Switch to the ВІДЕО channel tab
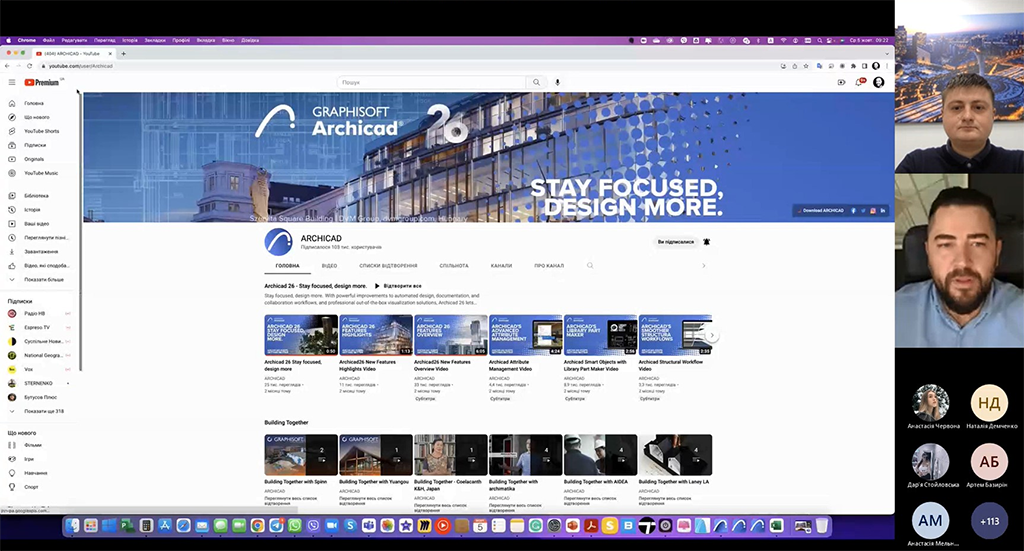1024x551 pixels. [x=329, y=266]
